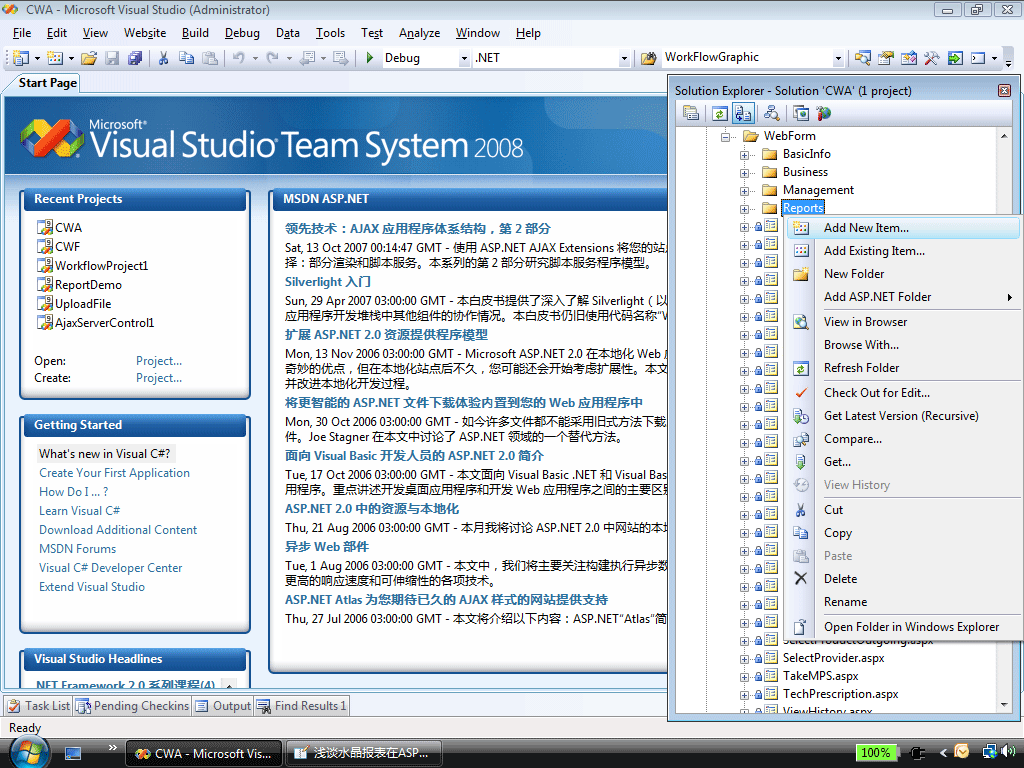The height and width of the screenshot is (768, 1024).
Task: Click the View Class Diagram icon
Action: coord(771,113)
